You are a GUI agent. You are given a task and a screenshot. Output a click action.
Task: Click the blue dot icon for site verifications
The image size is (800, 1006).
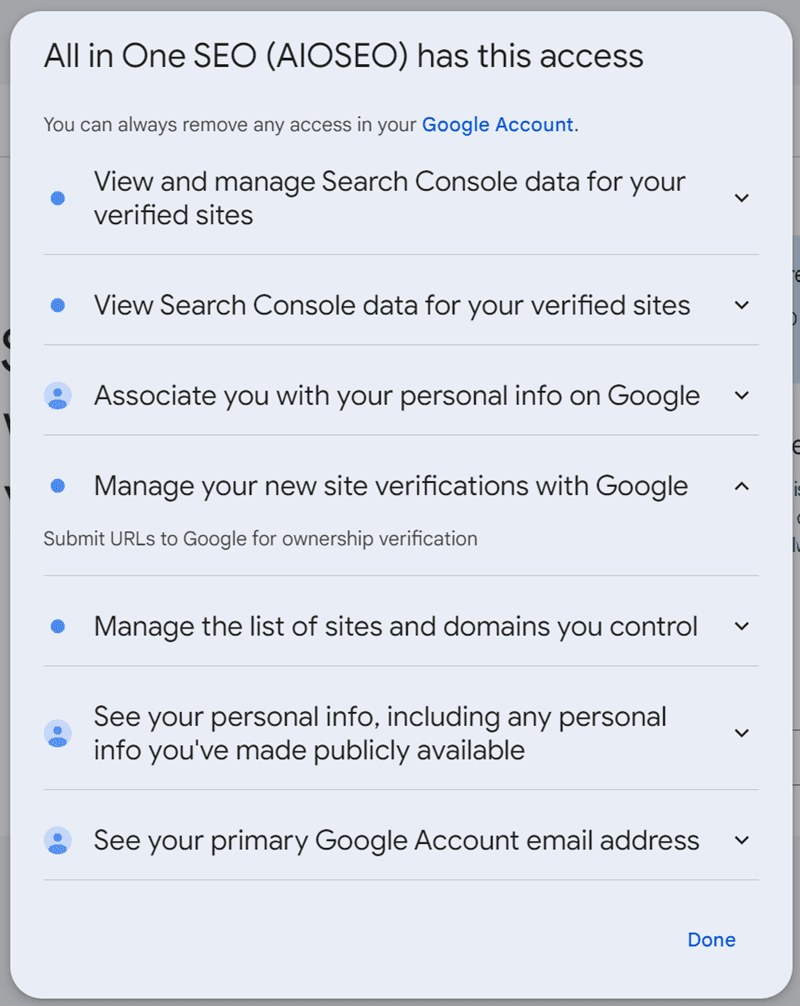pyautogui.click(x=58, y=486)
